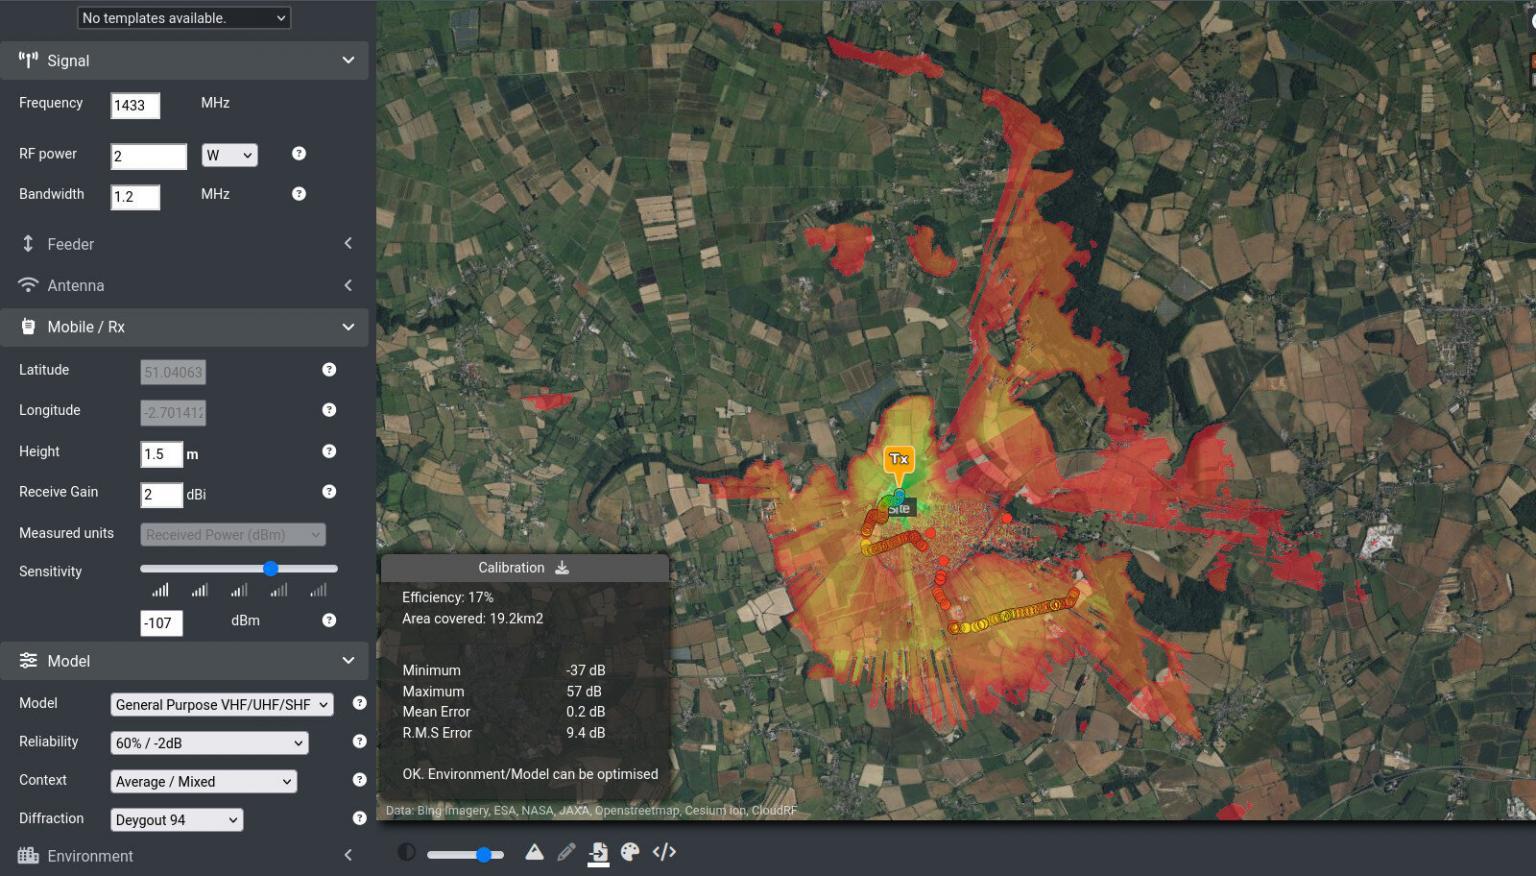This screenshot has height=876, width=1536.
Task: Open the RF power unit dropdown
Action: pyautogui.click(x=229, y=156)
